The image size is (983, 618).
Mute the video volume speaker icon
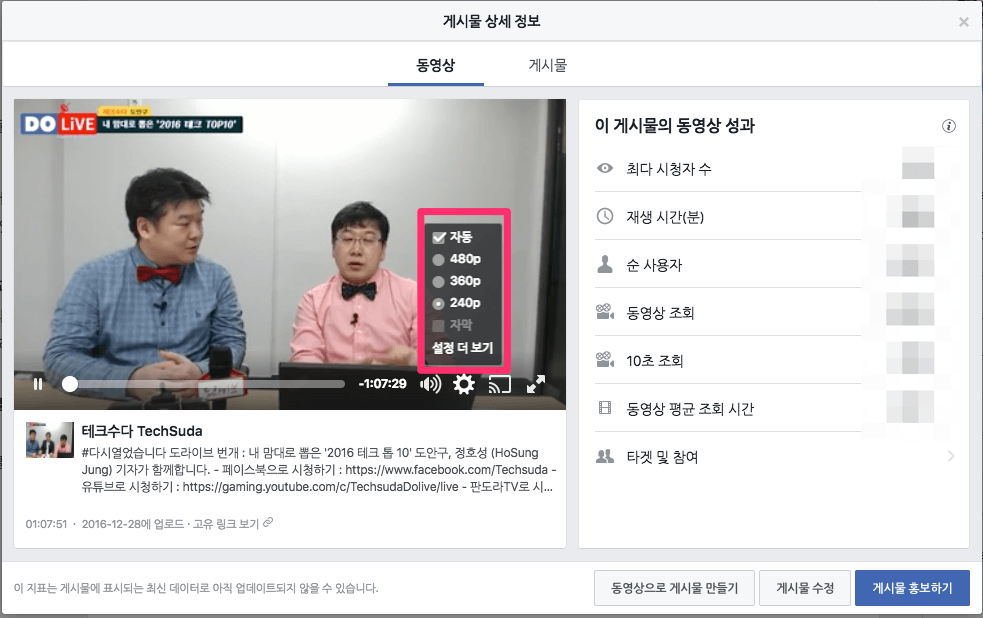point(431,384)
